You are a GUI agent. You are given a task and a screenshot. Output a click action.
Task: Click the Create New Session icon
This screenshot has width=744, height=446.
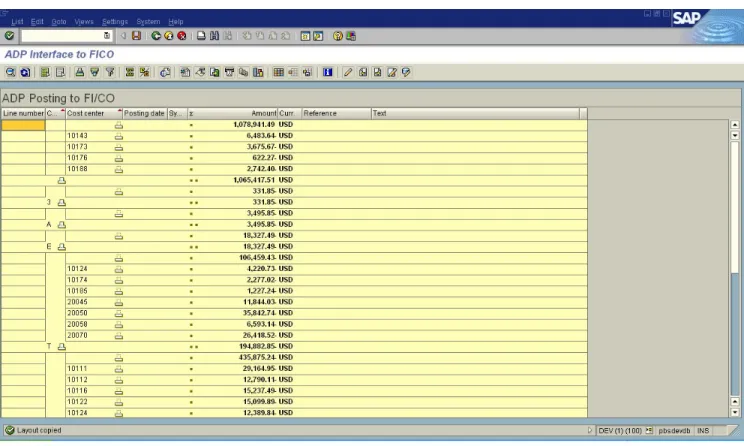click(305, 36)
